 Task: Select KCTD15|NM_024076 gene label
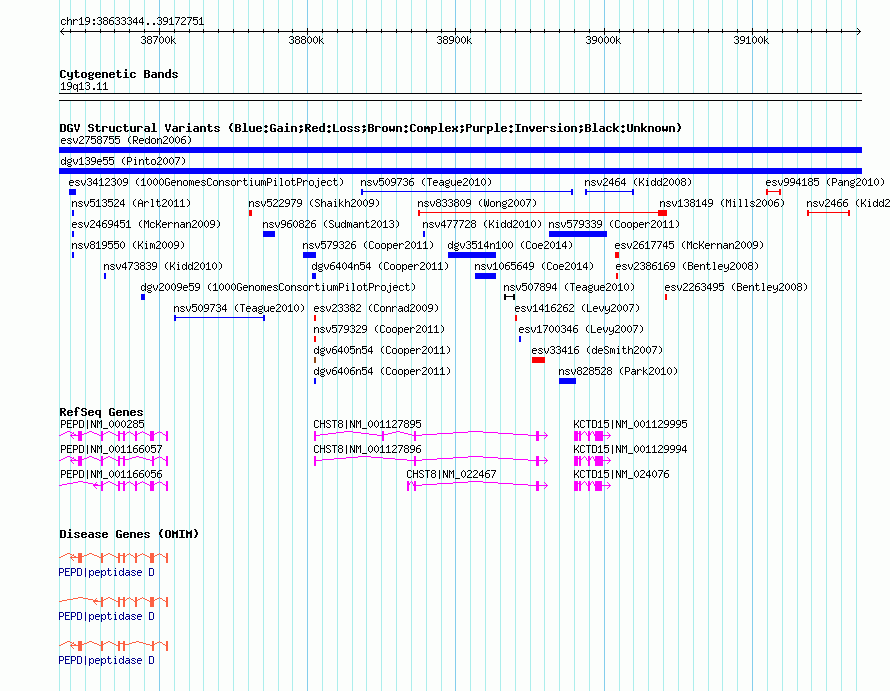coord(621,474)
